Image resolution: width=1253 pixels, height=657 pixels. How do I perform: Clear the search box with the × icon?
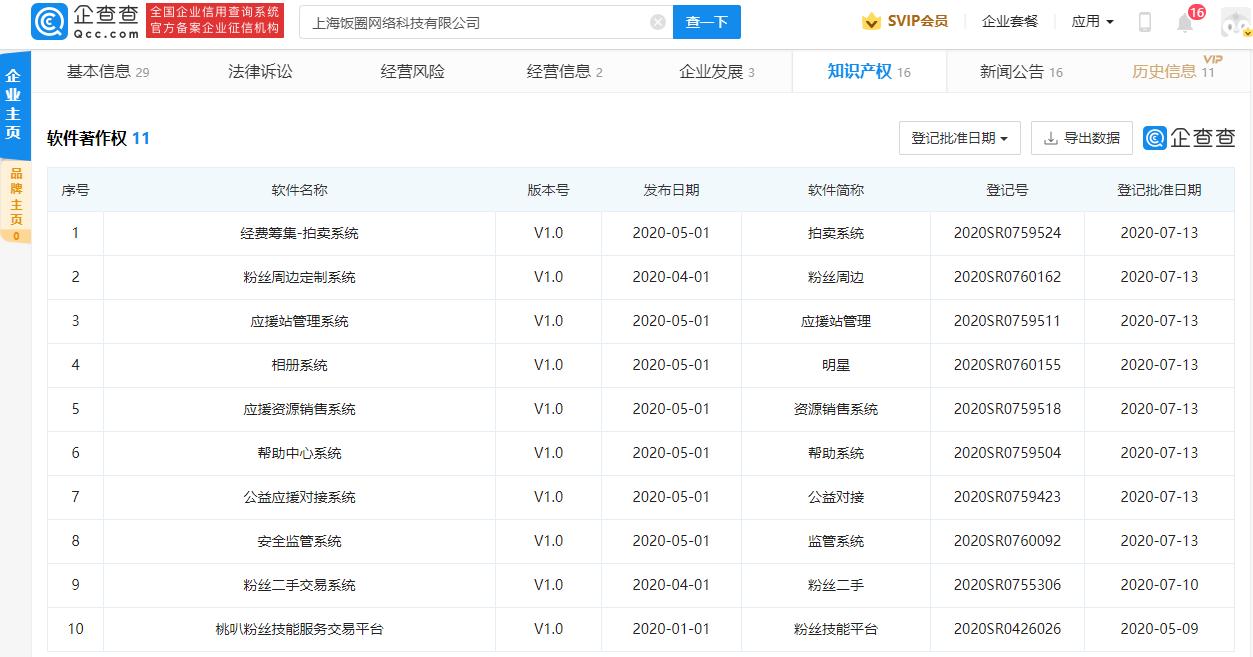(657, 21)
